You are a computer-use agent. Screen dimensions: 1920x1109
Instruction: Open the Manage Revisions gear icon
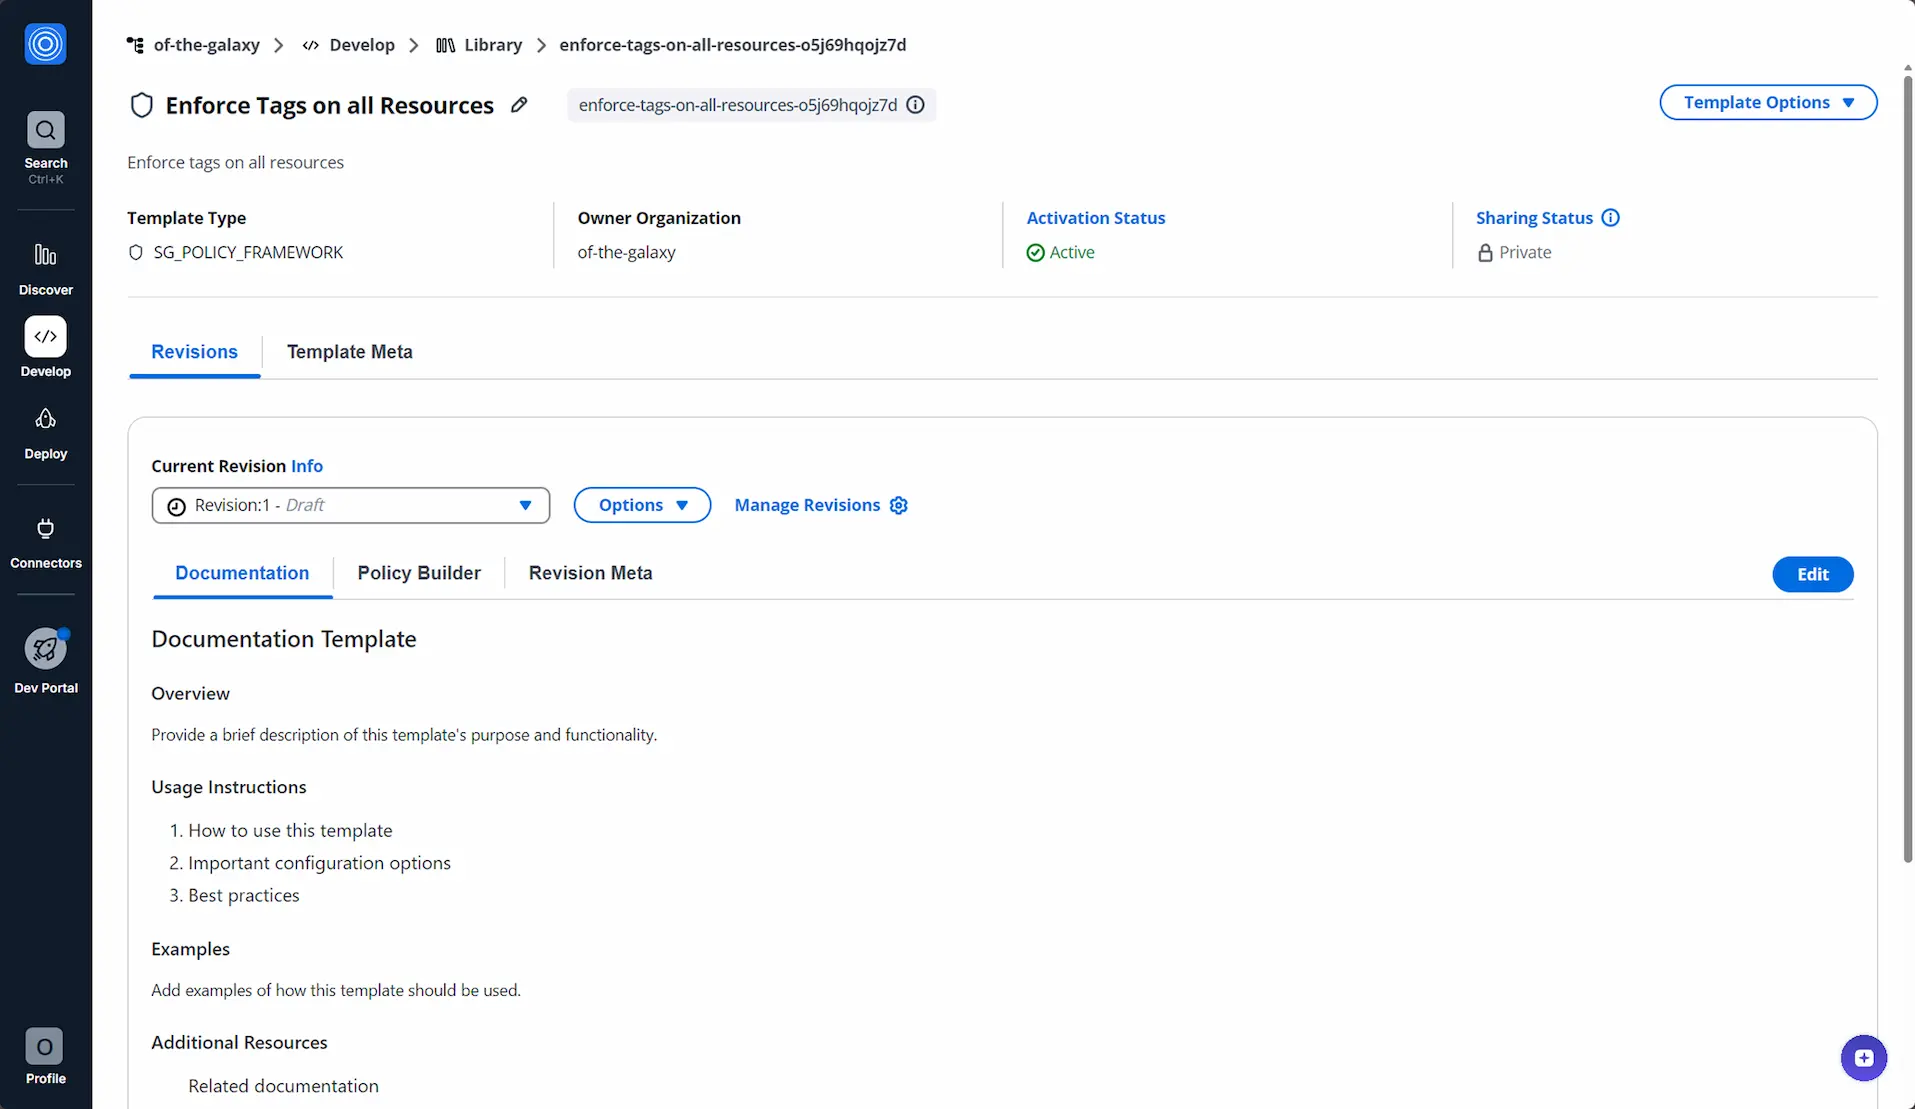pos(899,505)
